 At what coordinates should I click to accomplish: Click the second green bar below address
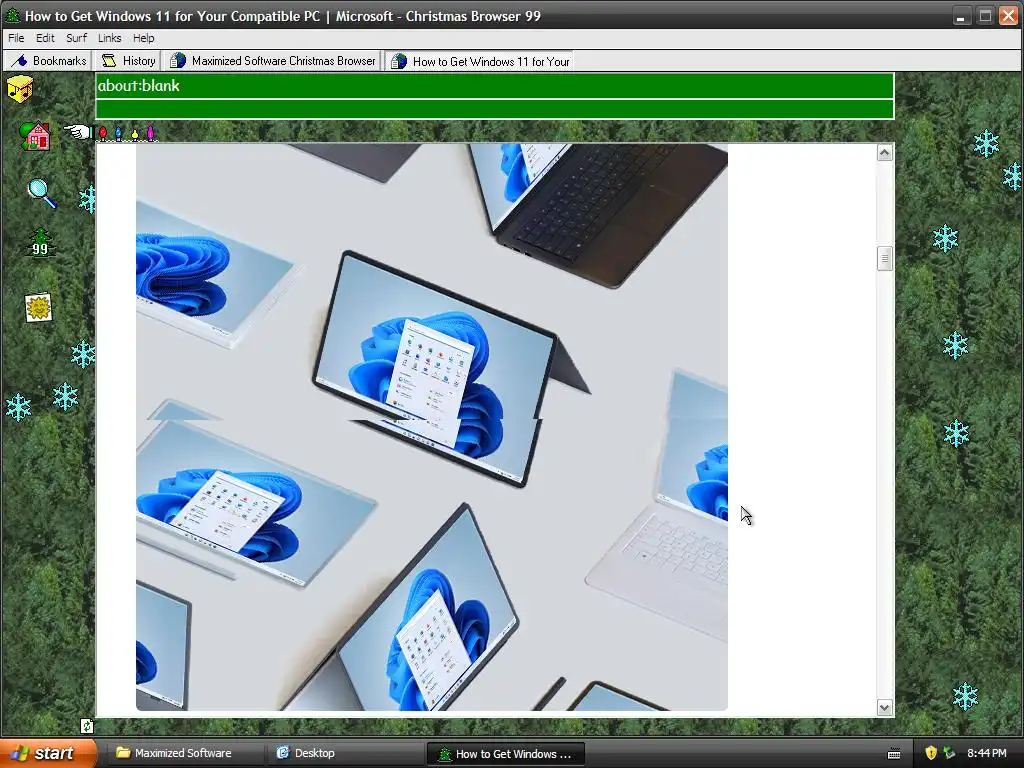coord(494,109)
